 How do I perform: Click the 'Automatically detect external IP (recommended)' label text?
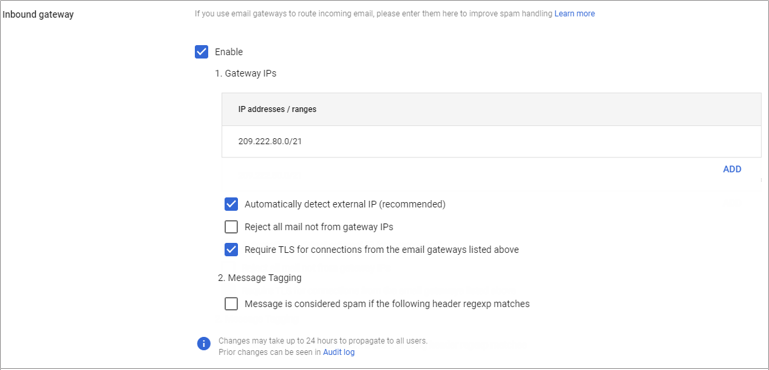(x=345, y=204)
